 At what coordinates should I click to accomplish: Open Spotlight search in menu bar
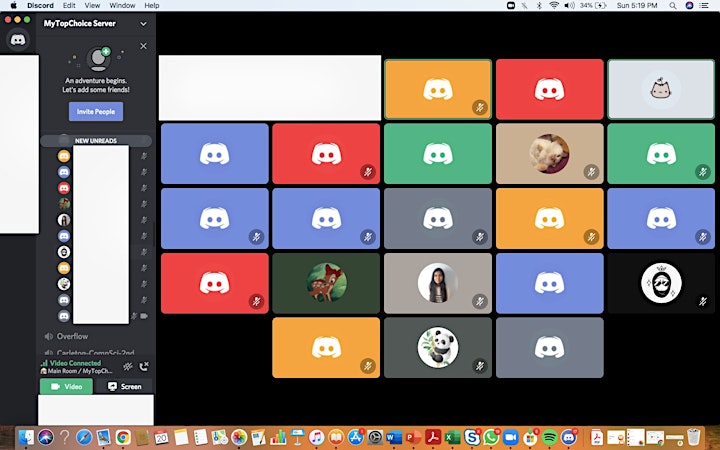(673, 6)
